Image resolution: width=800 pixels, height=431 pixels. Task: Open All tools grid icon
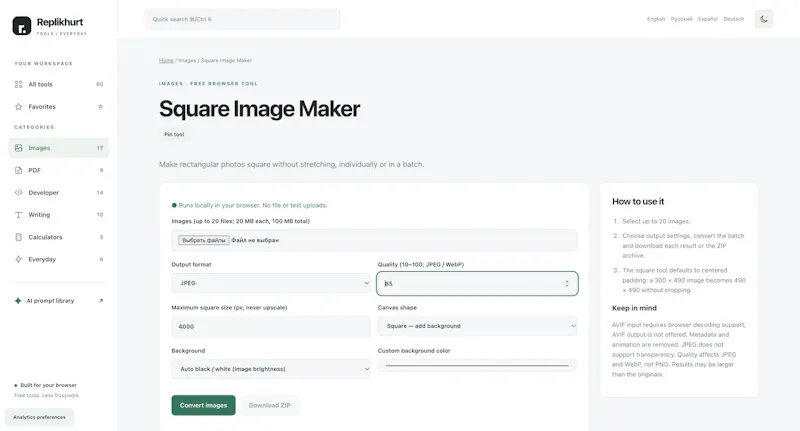pyautogui.click(x=18, y=84)
